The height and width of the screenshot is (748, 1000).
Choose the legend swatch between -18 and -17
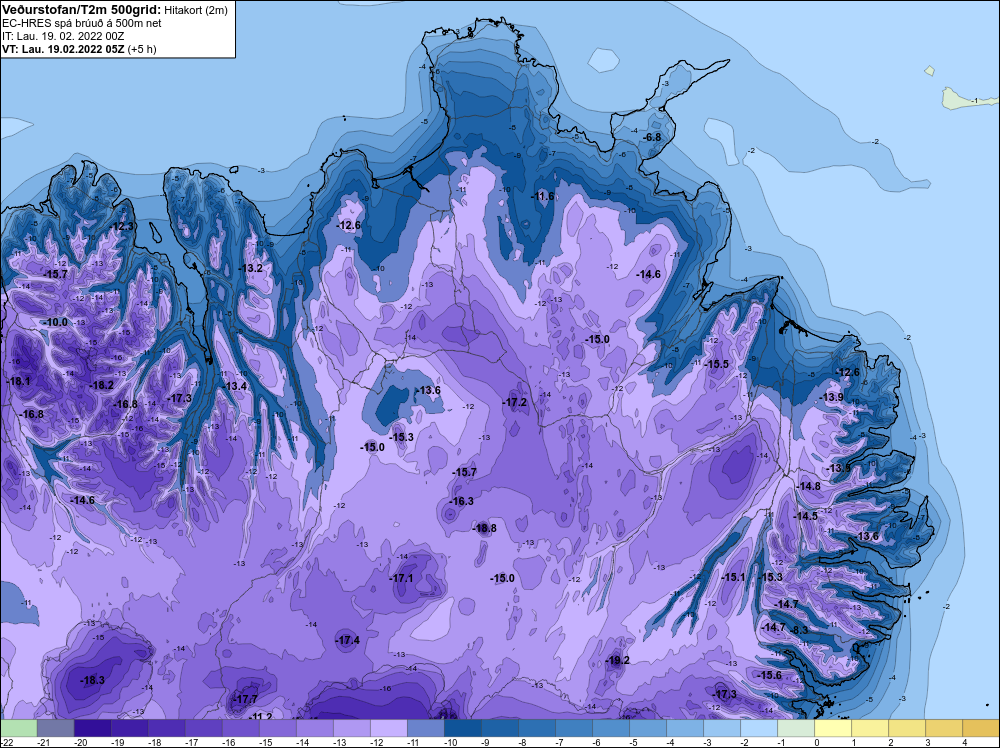(x=166, y=728)
